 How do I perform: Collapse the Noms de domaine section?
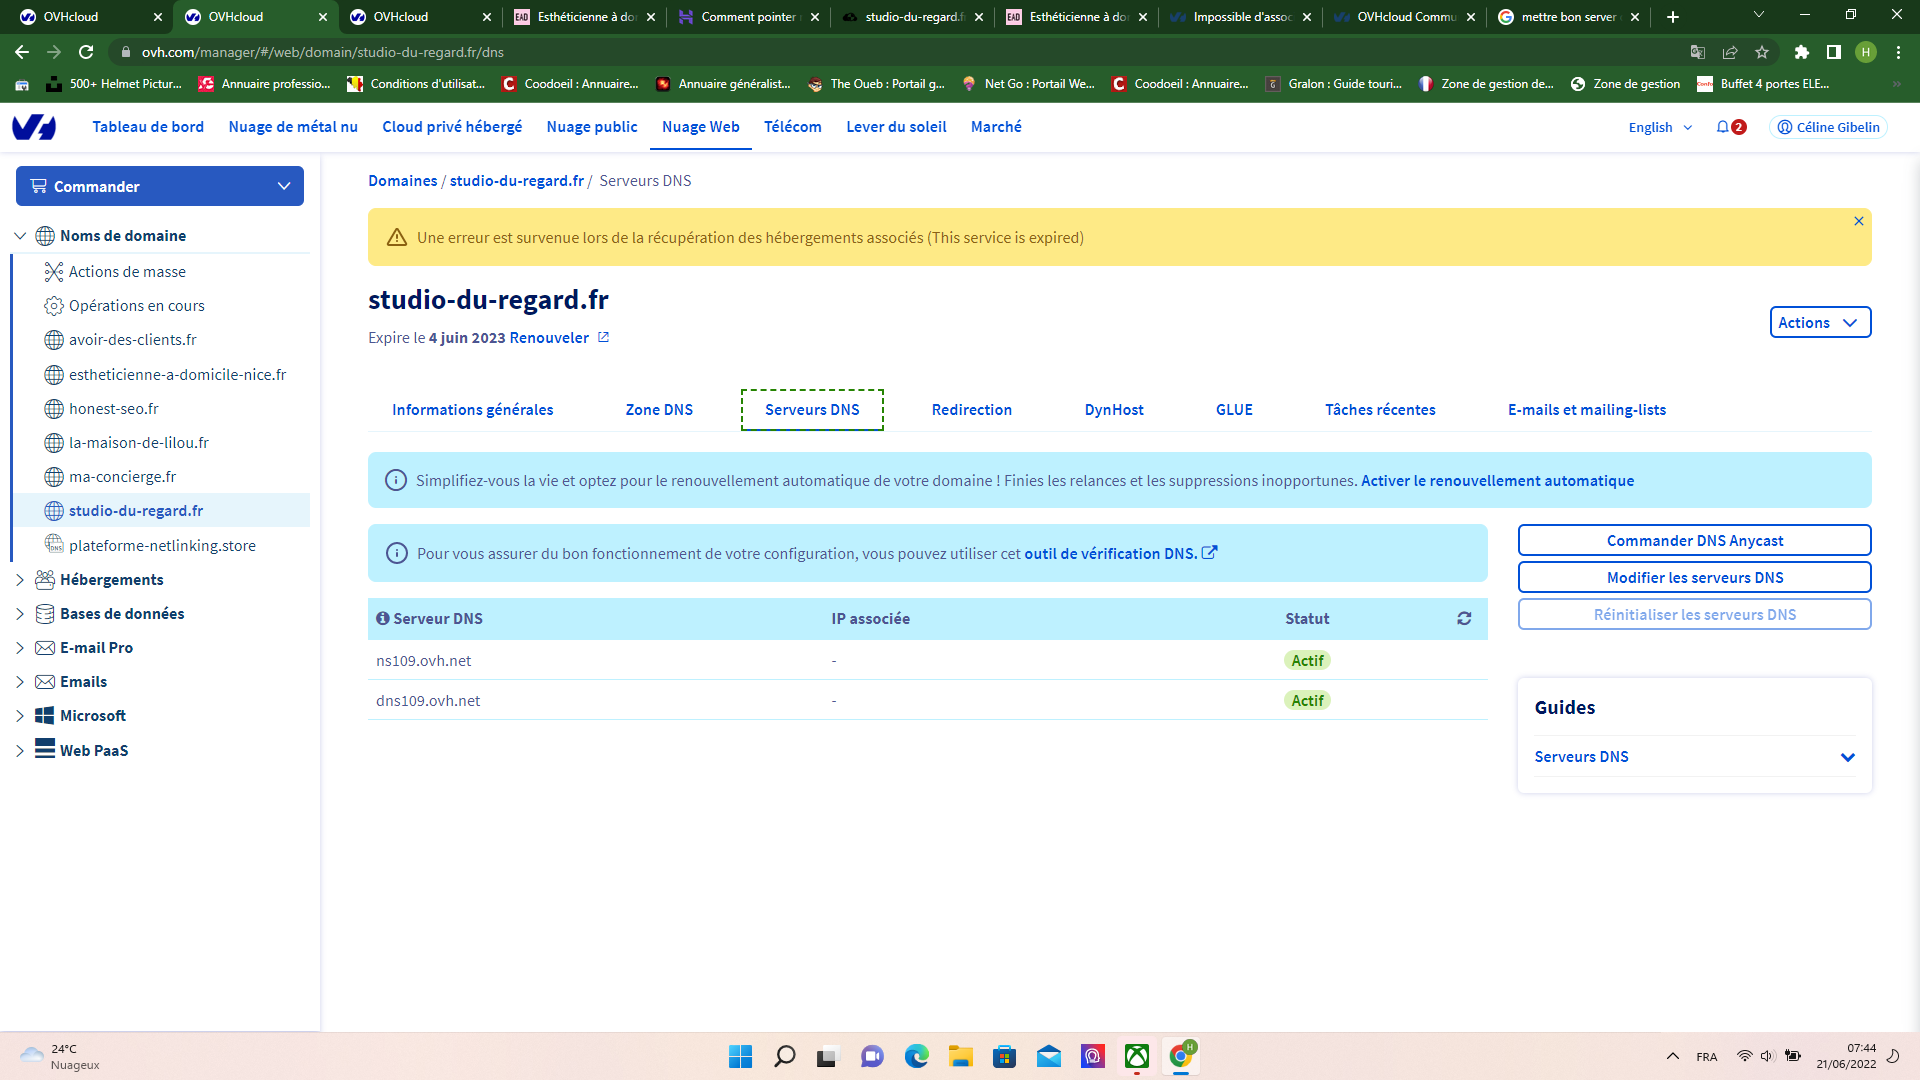pos(20,236)
